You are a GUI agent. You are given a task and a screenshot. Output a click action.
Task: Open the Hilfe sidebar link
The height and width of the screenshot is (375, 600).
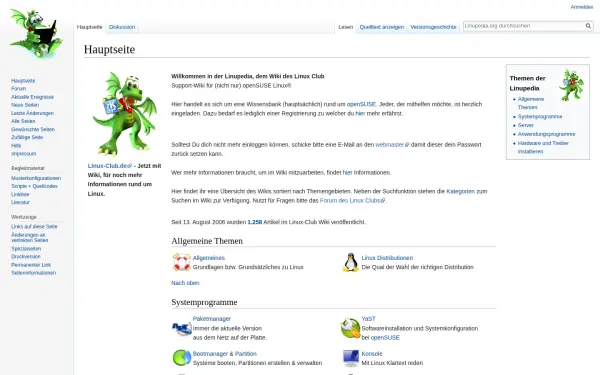click(16, 146)
